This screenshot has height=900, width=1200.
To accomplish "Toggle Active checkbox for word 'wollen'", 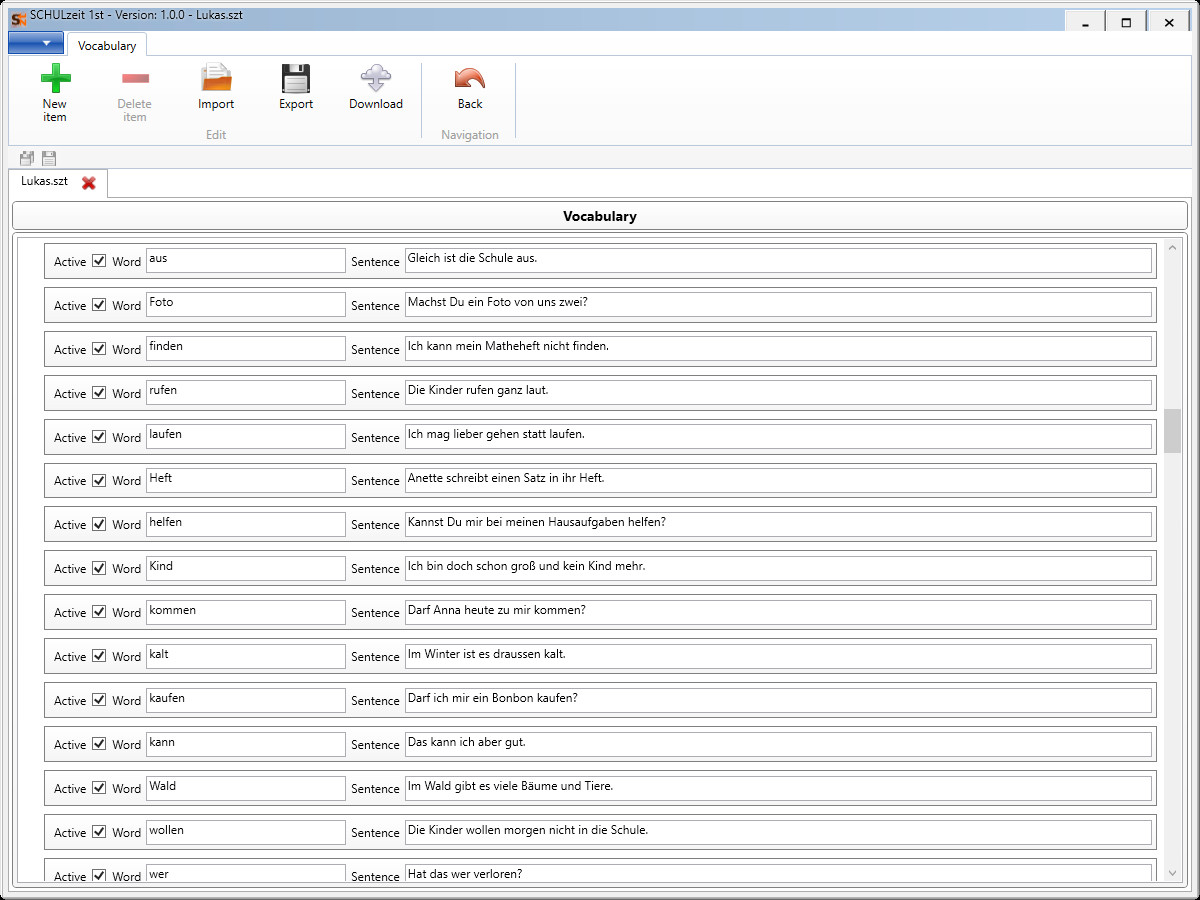I will [x=99, y=832].
